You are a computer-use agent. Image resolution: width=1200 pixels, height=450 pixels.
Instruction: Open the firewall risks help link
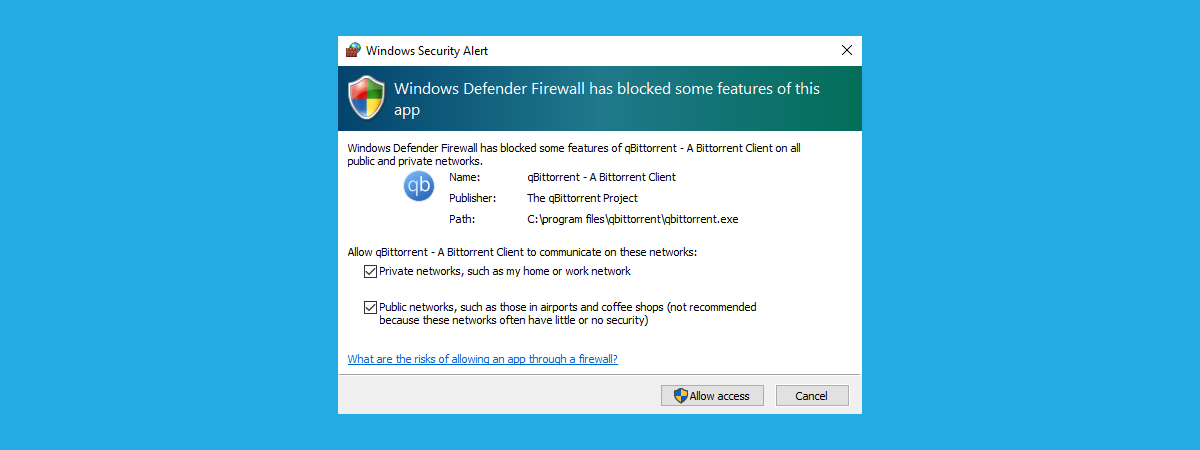[482, 359]
